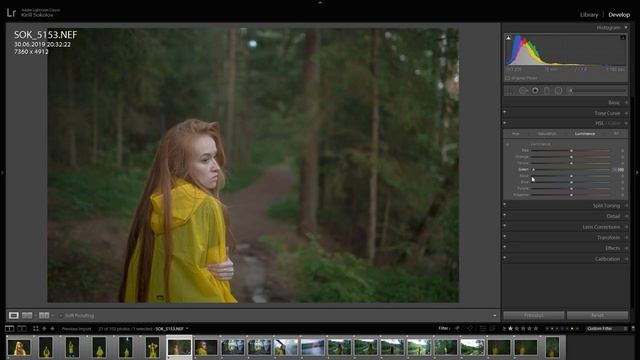
Task: Activate the HSL targeted adjustment tool
Action: tap(507, 144)
